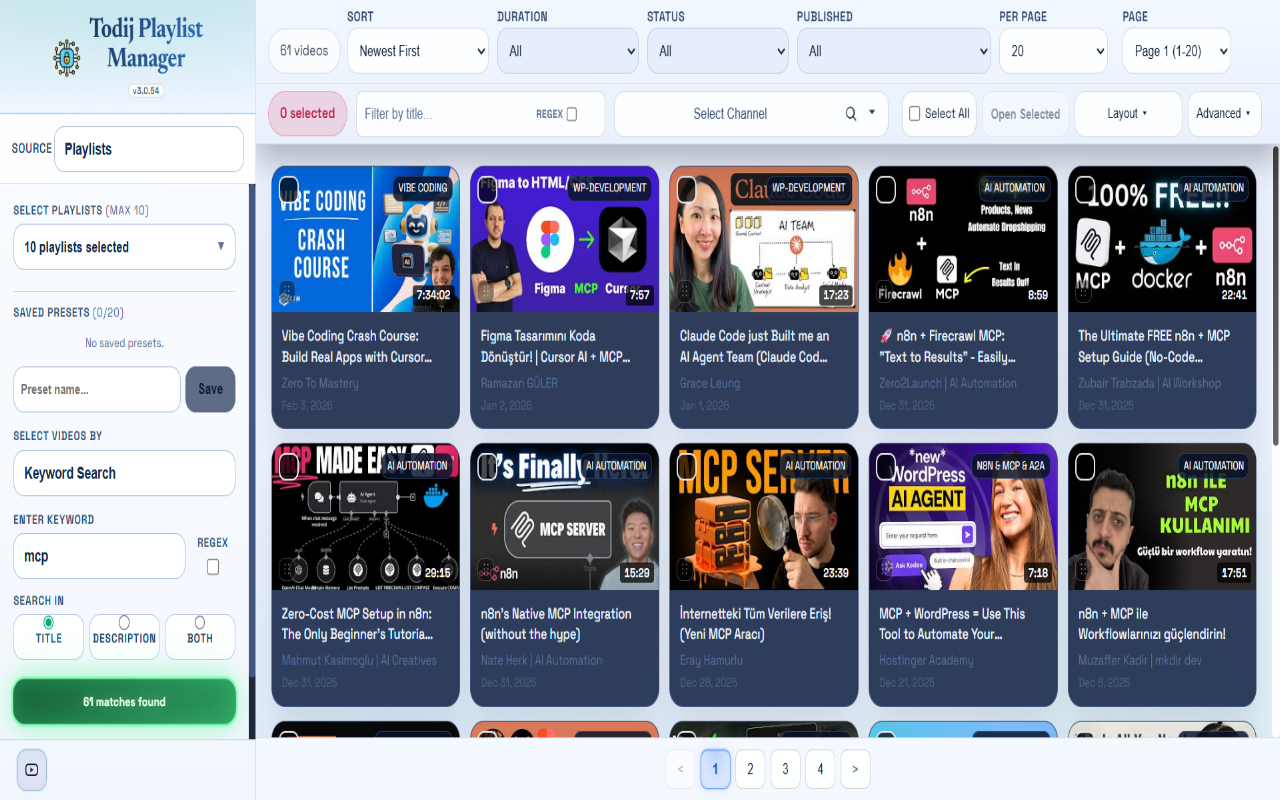
Task: Check the Vibe Coding Crash Course video checkbox
Action: pos(288,189)
